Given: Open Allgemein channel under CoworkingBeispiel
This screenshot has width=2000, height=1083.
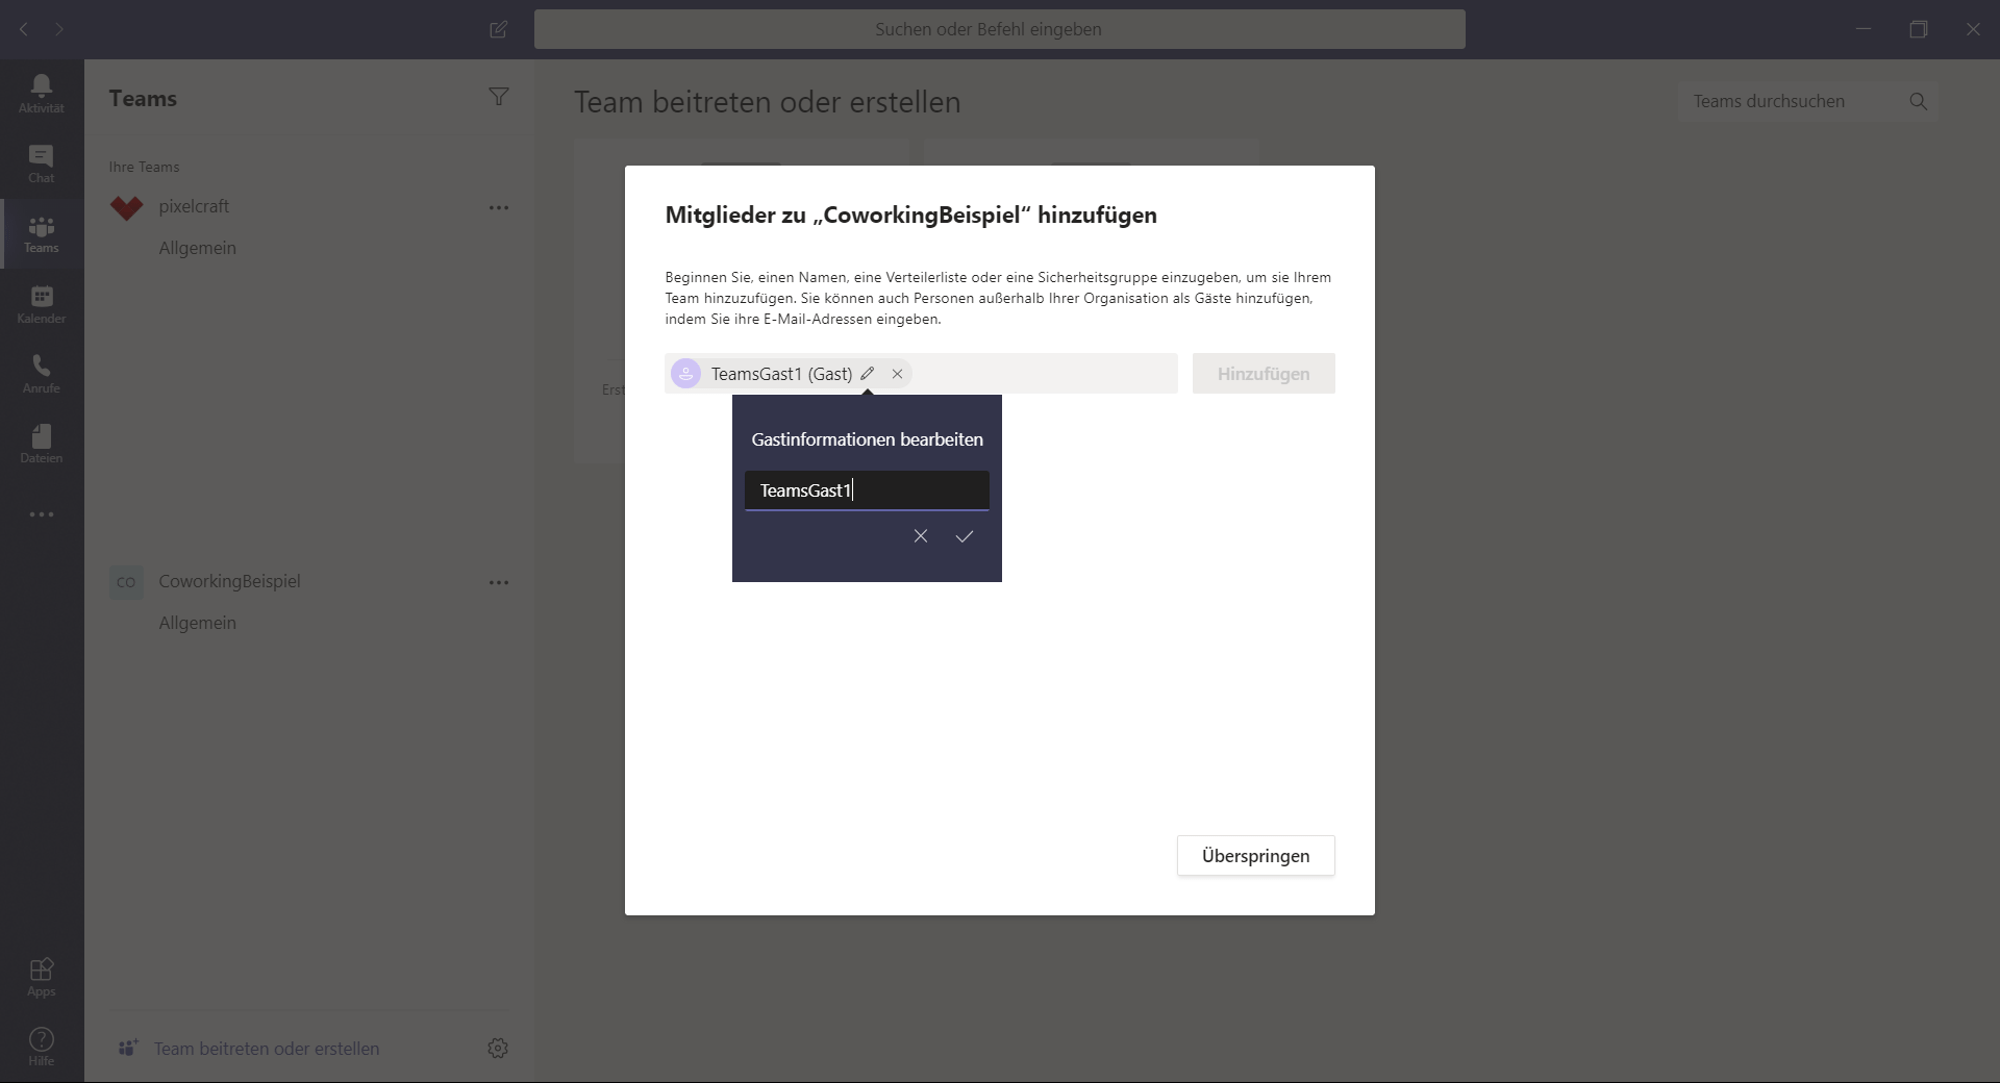Looking at the screenshot, I should pyautogui.click(x=197, y=622).
